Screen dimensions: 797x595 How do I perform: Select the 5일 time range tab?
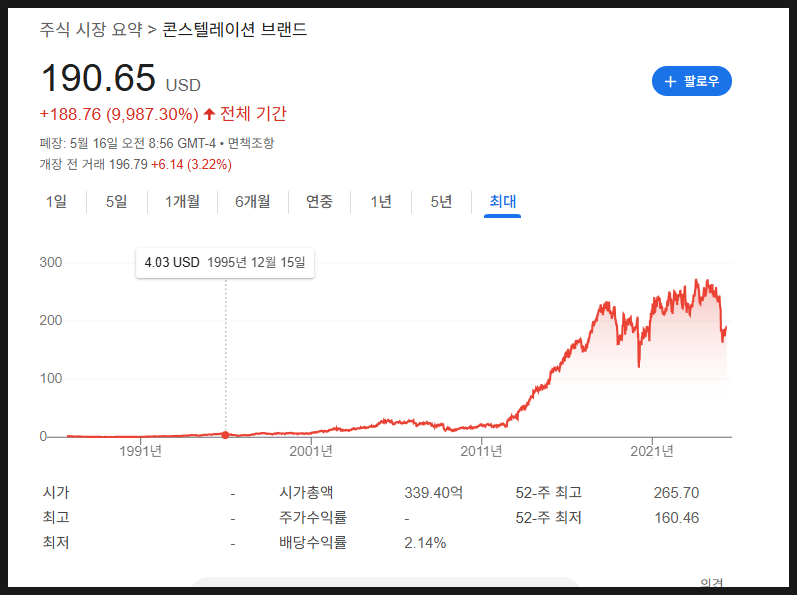pos(116,202)
